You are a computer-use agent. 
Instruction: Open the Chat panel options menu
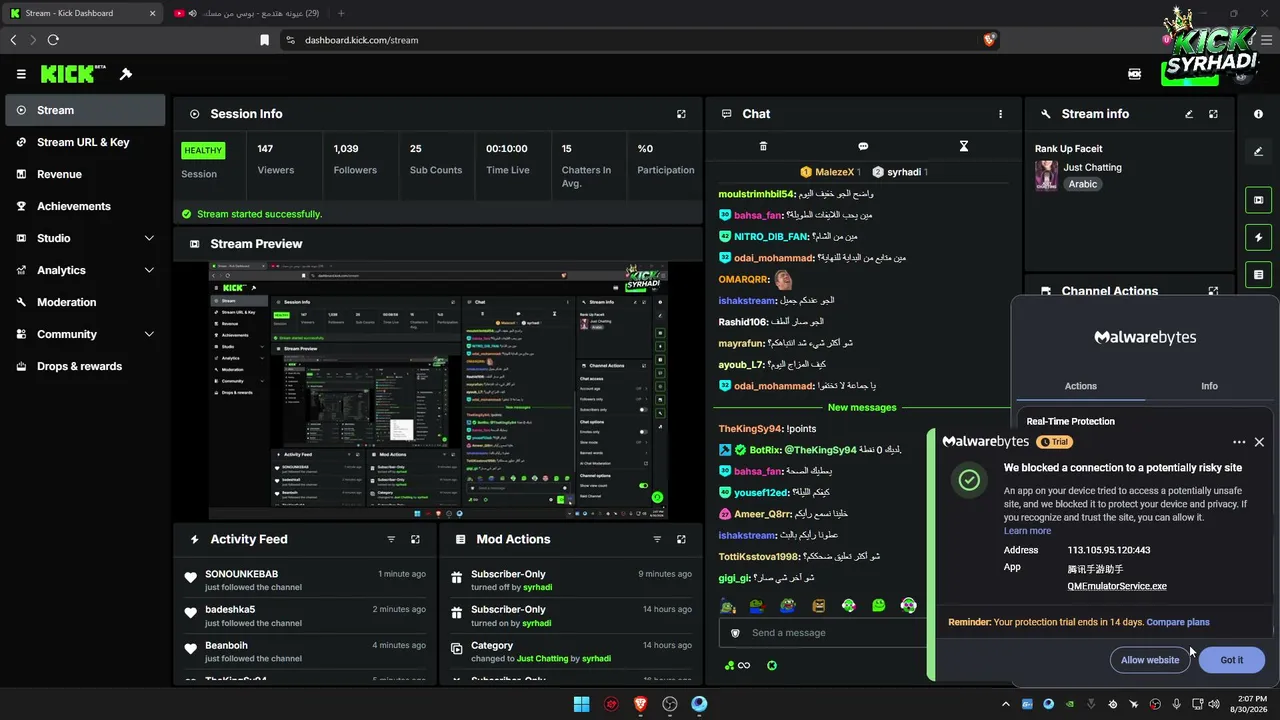click(x=1000, y=114)
